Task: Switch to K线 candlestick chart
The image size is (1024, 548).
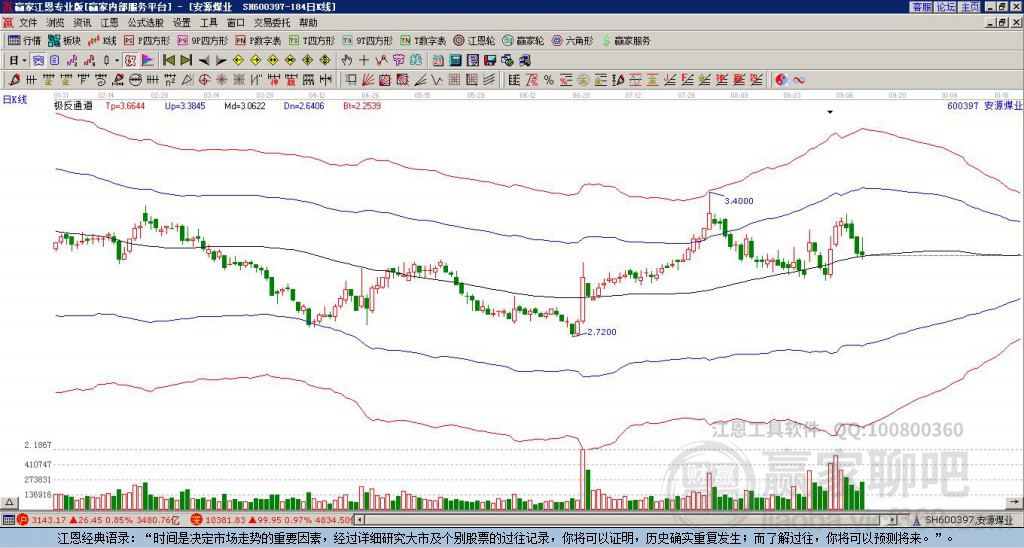Action: [102, 40]
